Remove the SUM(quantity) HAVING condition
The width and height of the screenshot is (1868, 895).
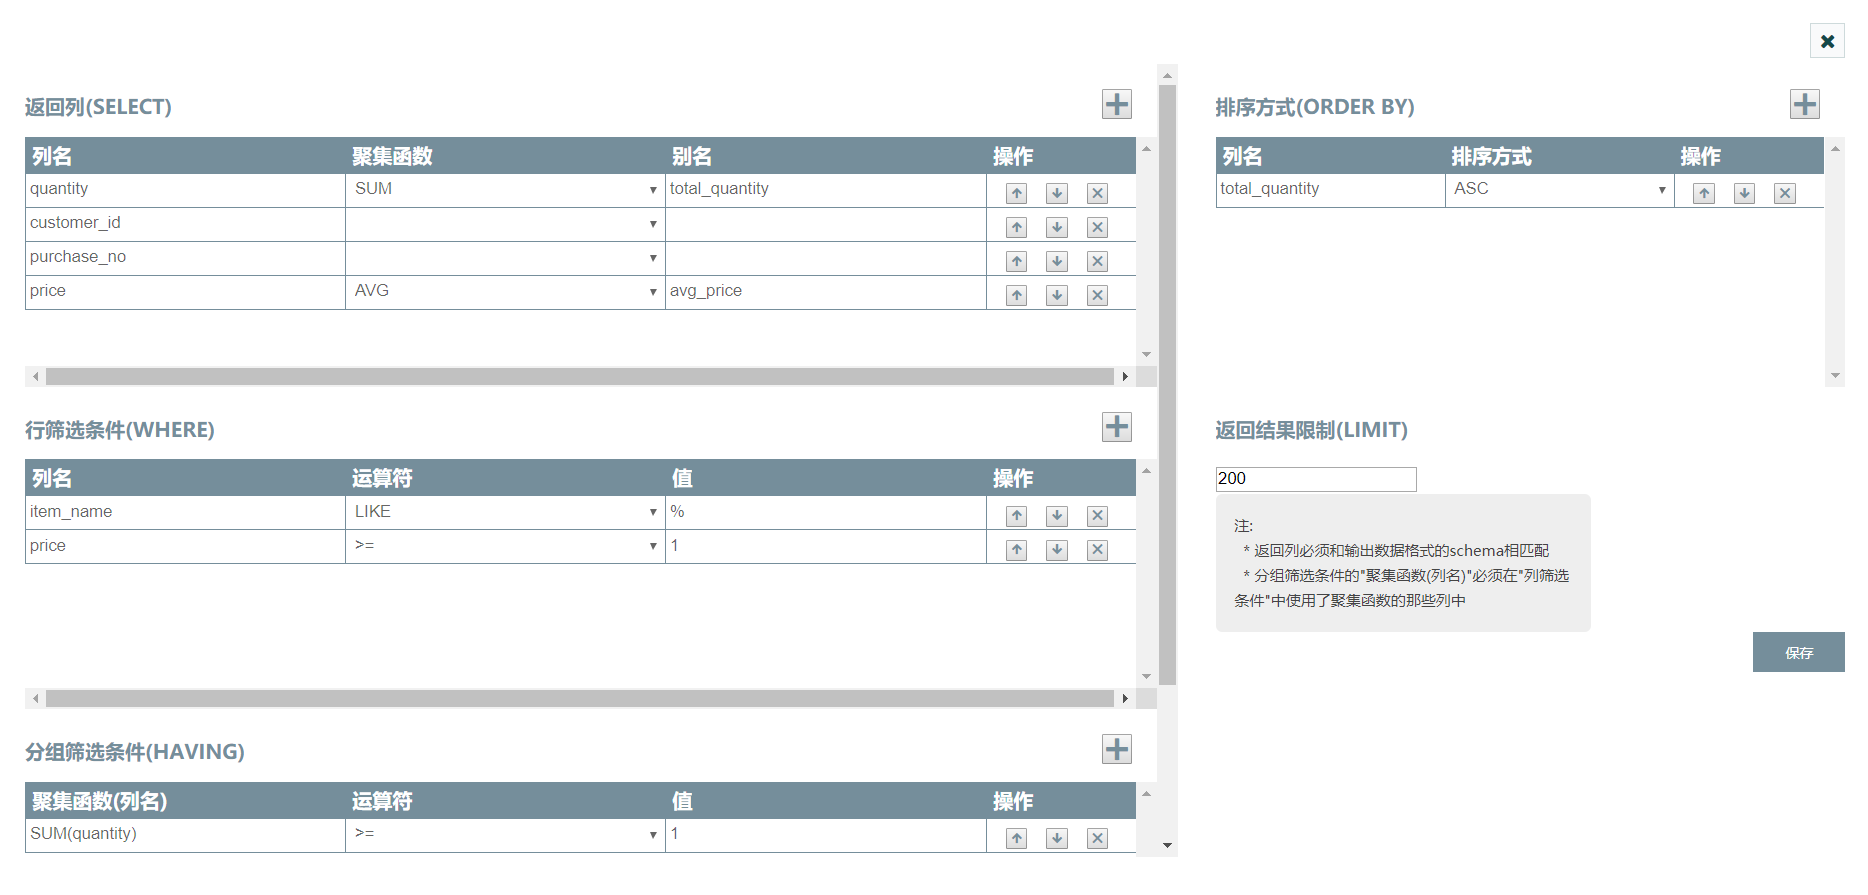pyautogui.click(x=1097, y=839)
